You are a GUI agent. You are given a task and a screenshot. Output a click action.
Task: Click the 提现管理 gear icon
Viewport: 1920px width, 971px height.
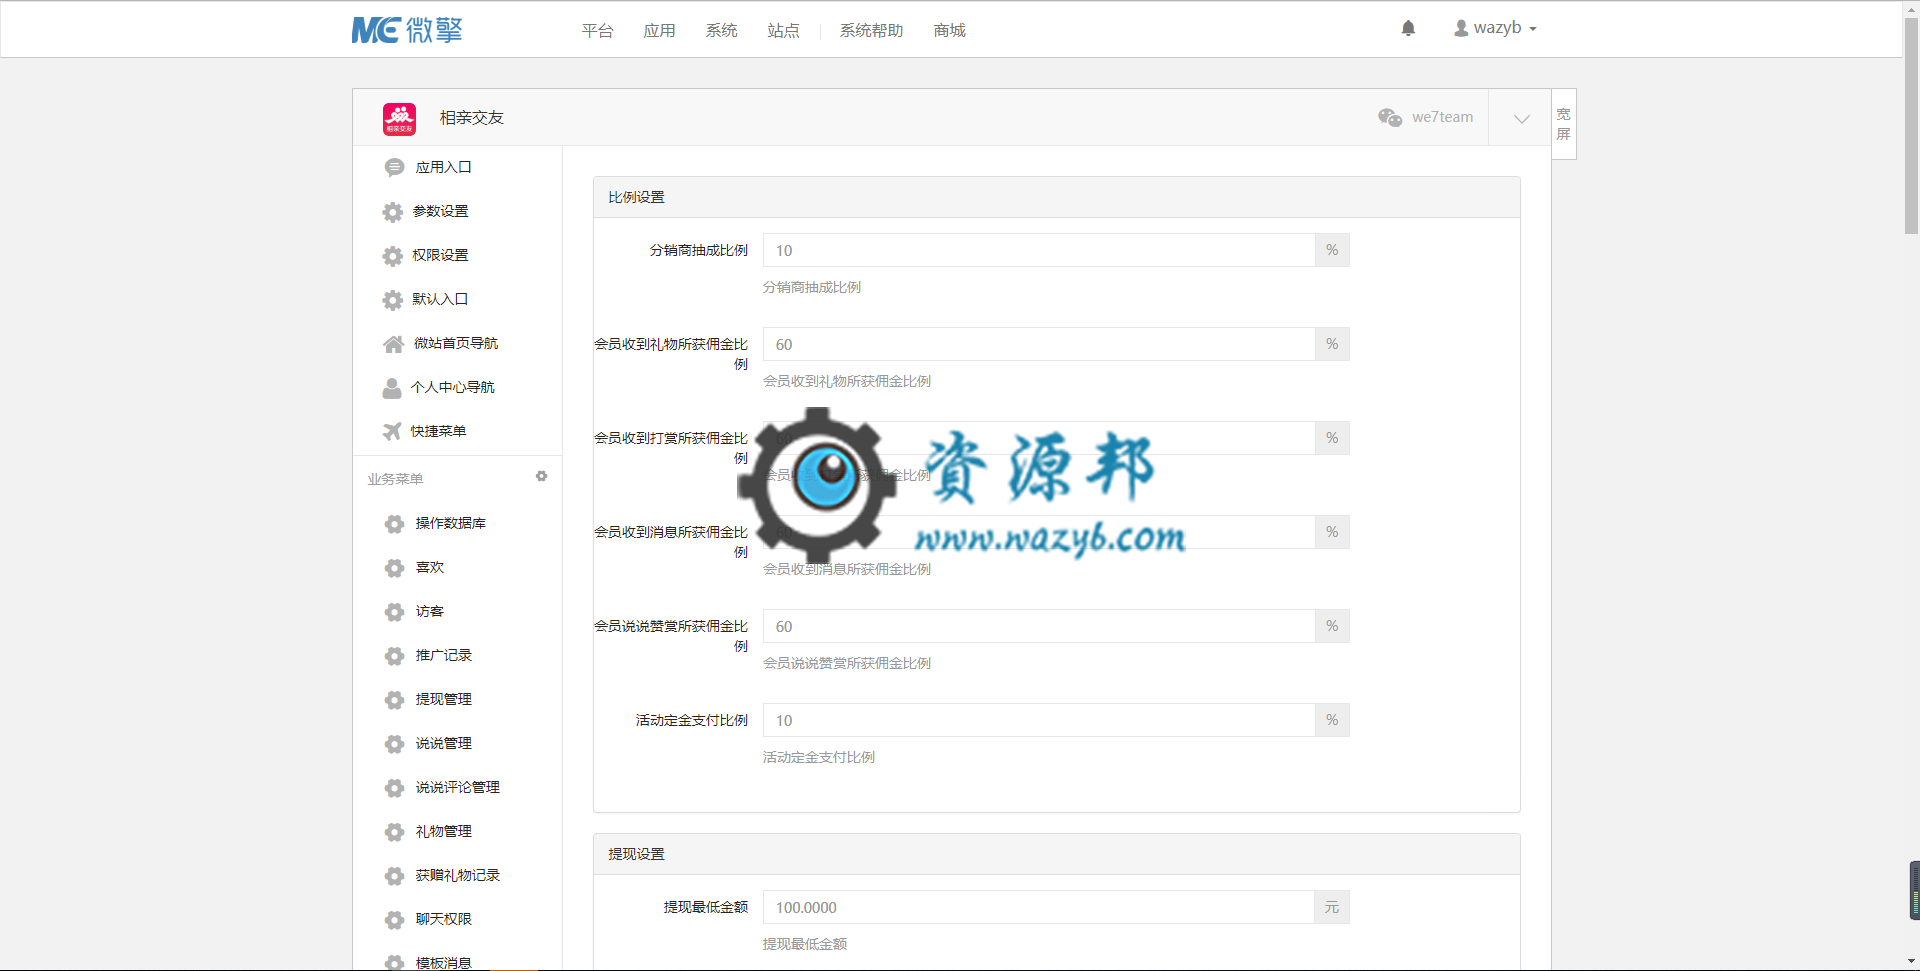coord(394,700)
